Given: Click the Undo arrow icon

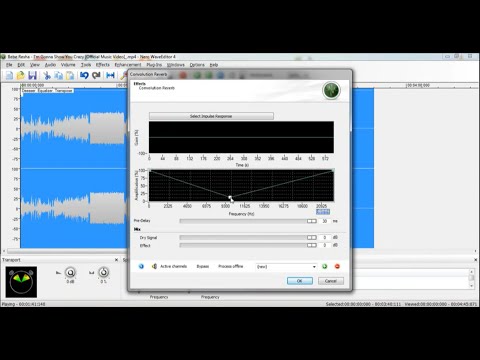Looking at the screenshot, I should click(84, 76).
